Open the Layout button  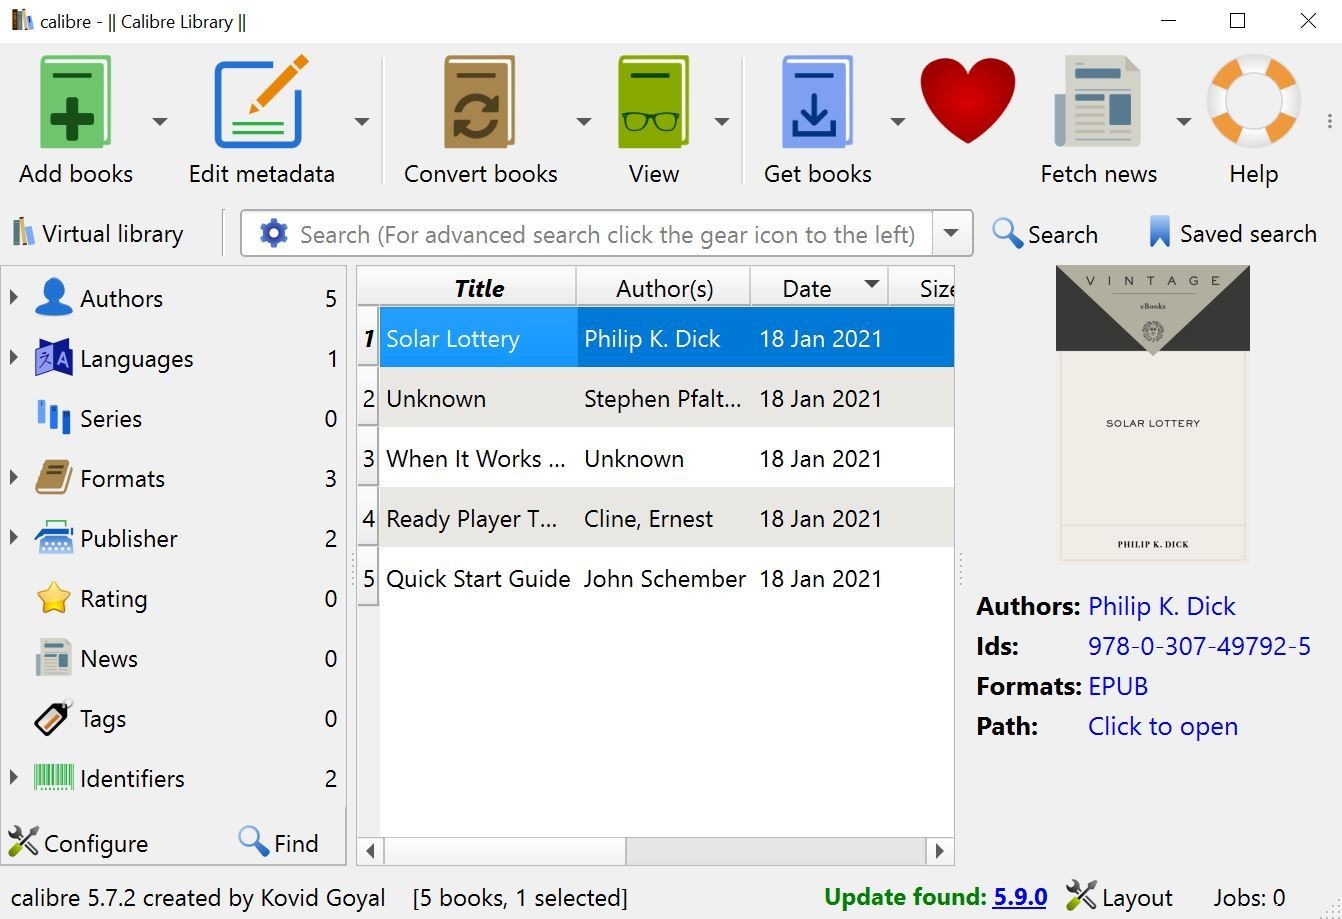1119,897
